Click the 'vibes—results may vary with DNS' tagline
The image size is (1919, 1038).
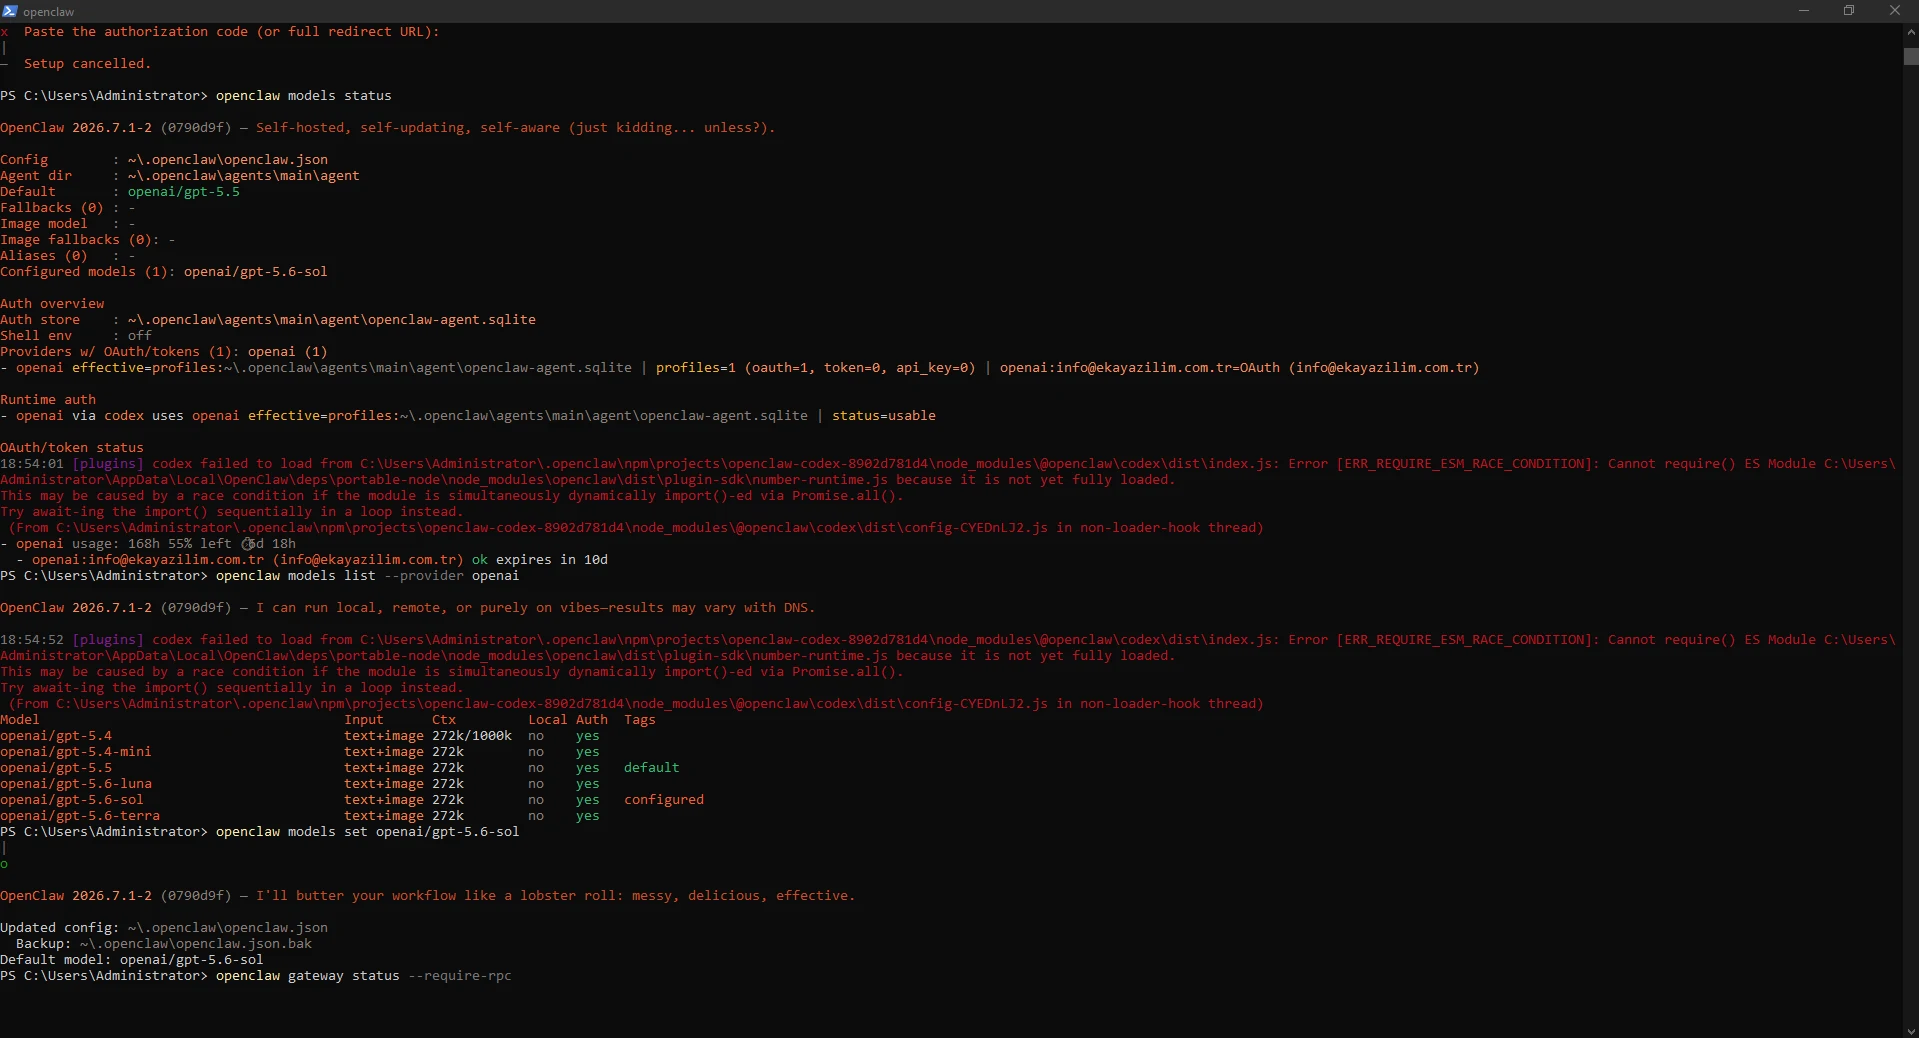coord(536,608)
